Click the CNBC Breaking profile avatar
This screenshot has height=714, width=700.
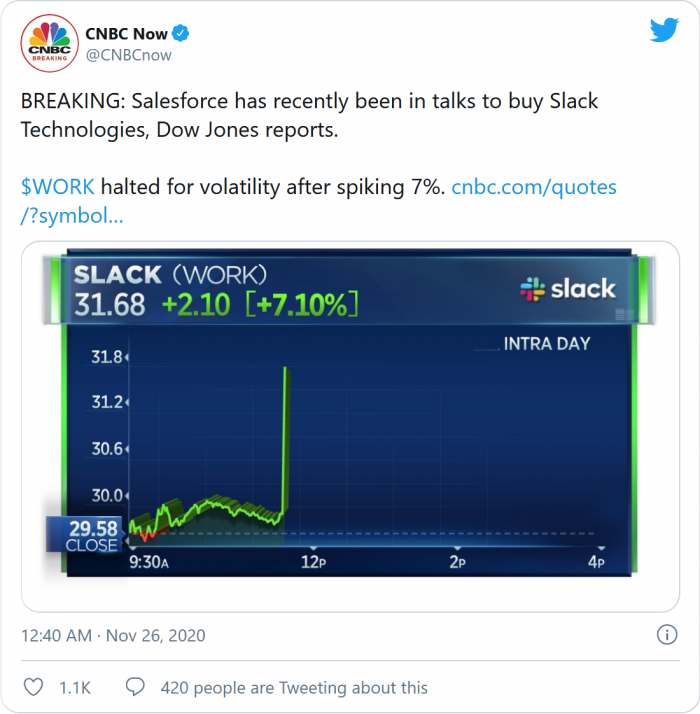49,45
